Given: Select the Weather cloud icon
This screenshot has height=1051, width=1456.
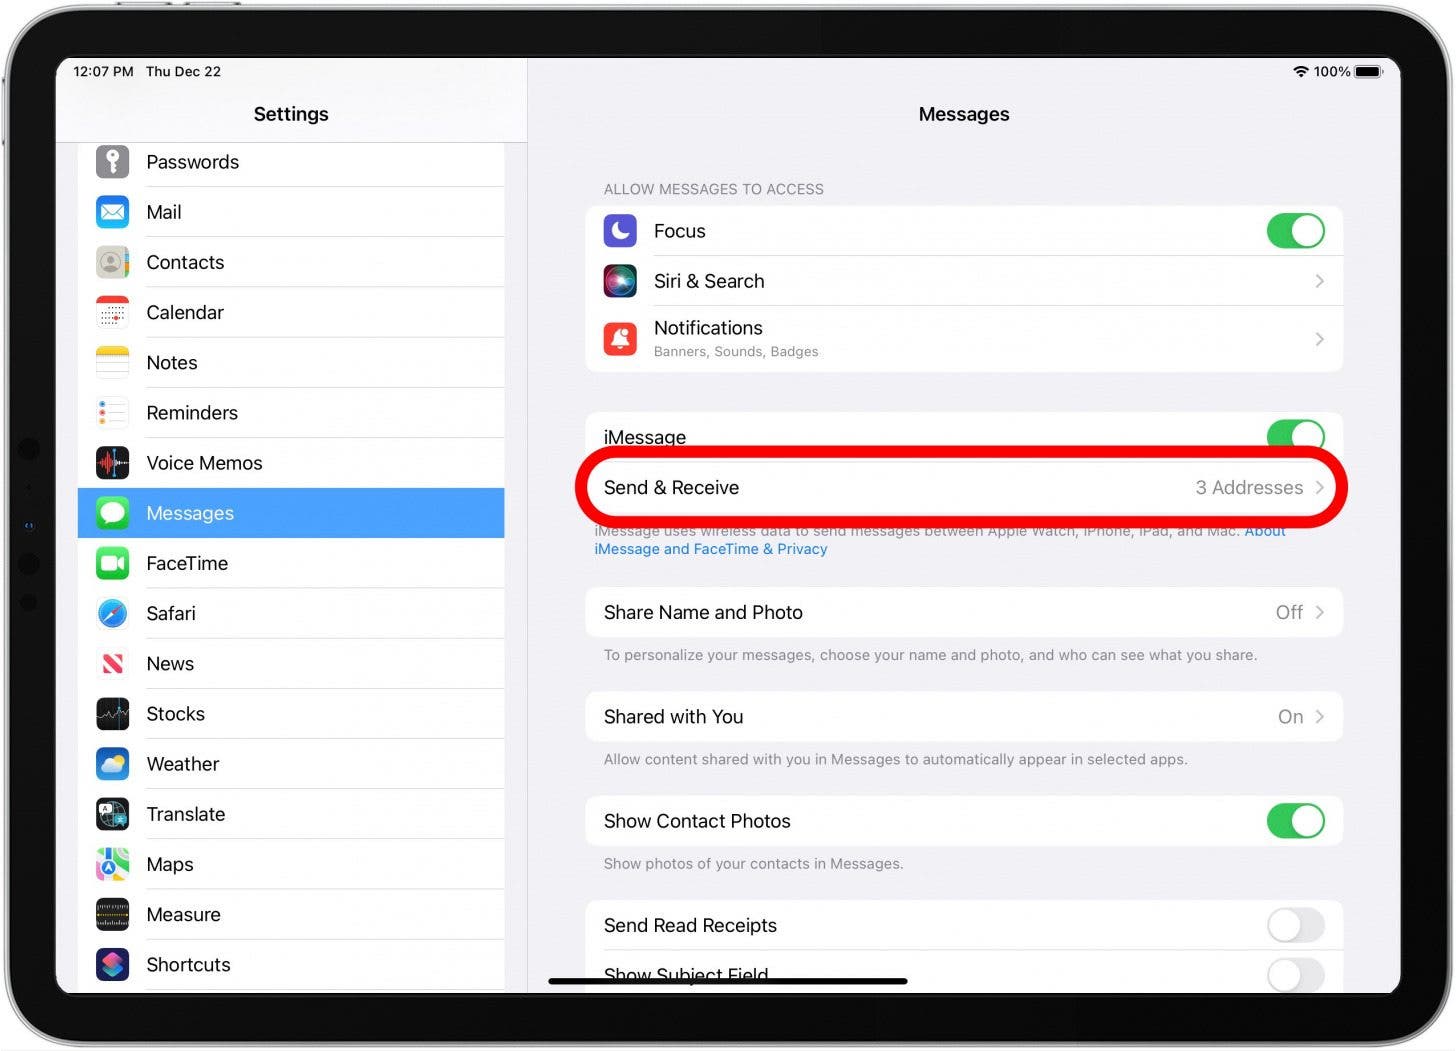Looking at the screenshot, I should (x=112, y=764).
